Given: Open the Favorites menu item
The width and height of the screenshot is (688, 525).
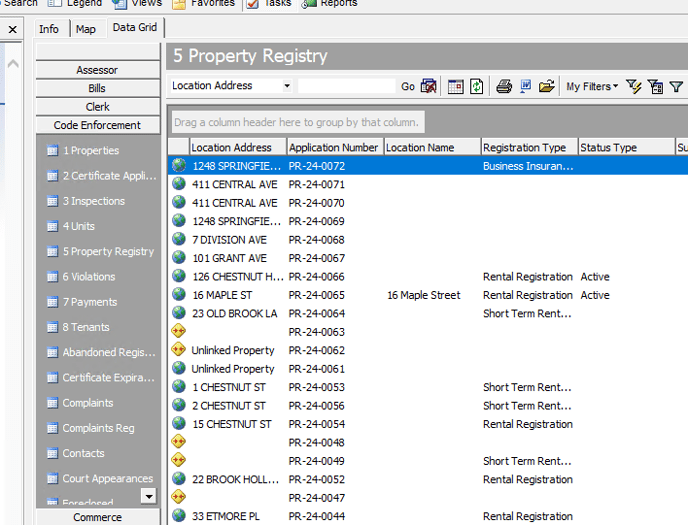Looking at the screenshot, I should point(205,4).
